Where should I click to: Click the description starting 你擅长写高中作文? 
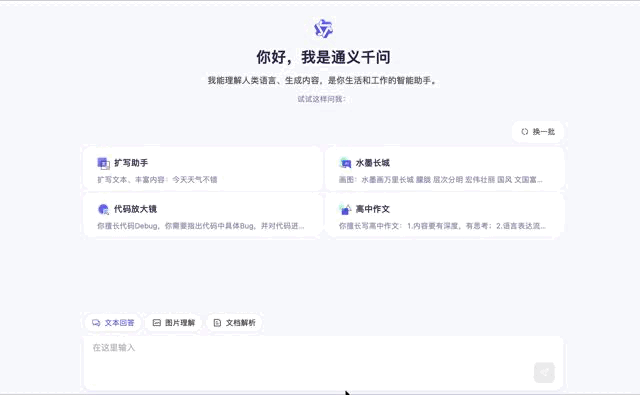[442, 226]
